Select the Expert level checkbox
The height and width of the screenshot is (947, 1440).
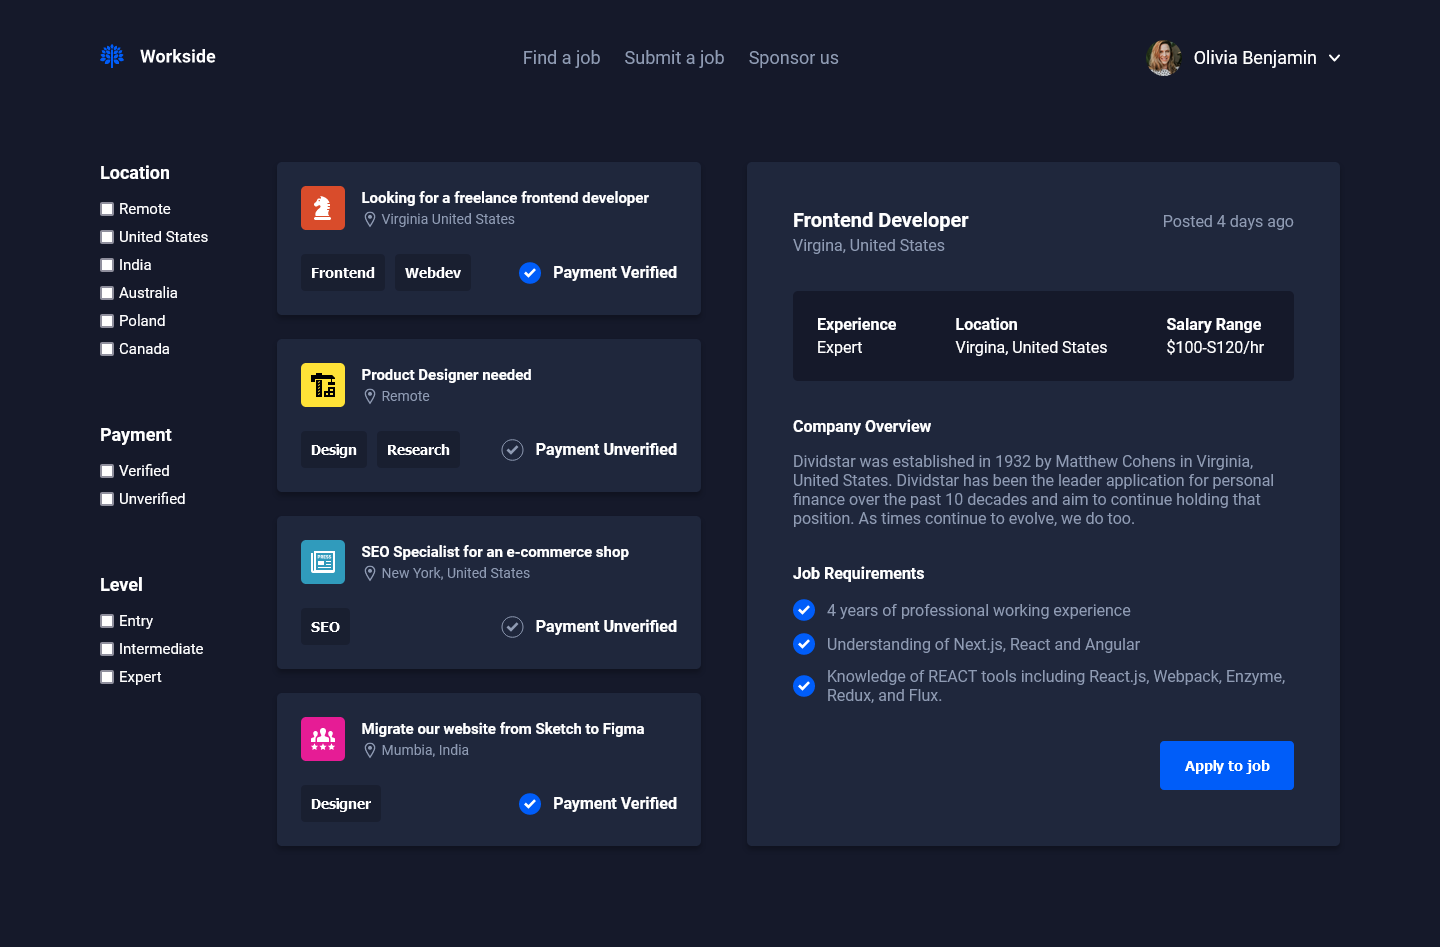pos(107,676)
